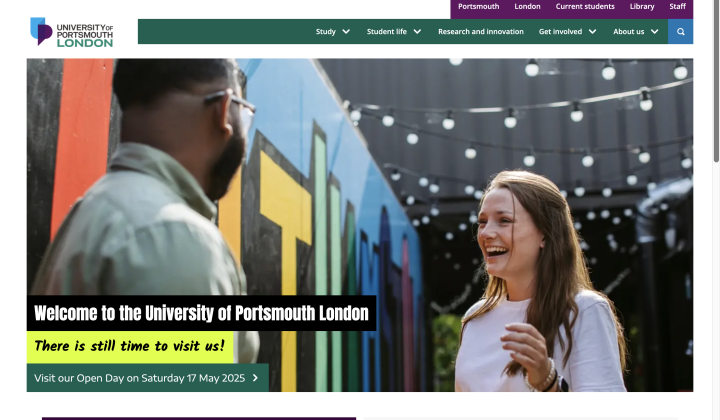Screen dimensions: 720x420
Task: Click the Welcome to the University heading
Action: pyautogui.click(x=201, y=313)
